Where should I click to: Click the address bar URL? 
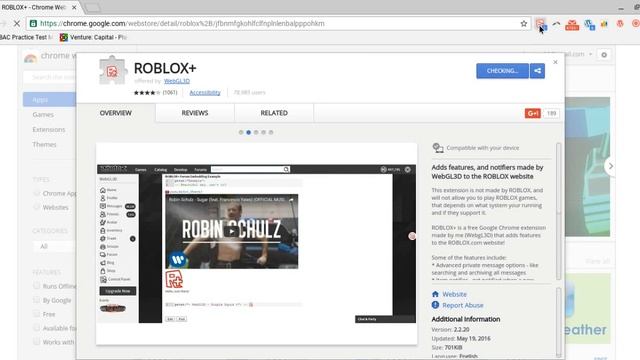coord(182,24)
